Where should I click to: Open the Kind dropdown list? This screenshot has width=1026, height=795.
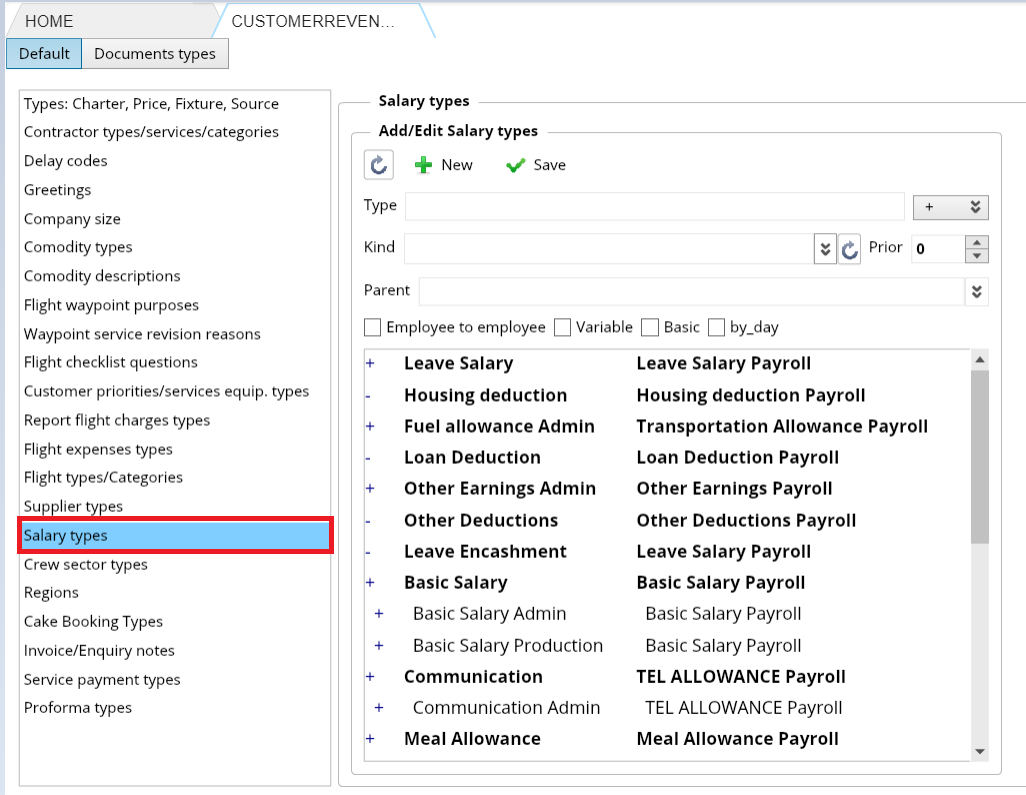pyautogui.click(x=825, y=249)
